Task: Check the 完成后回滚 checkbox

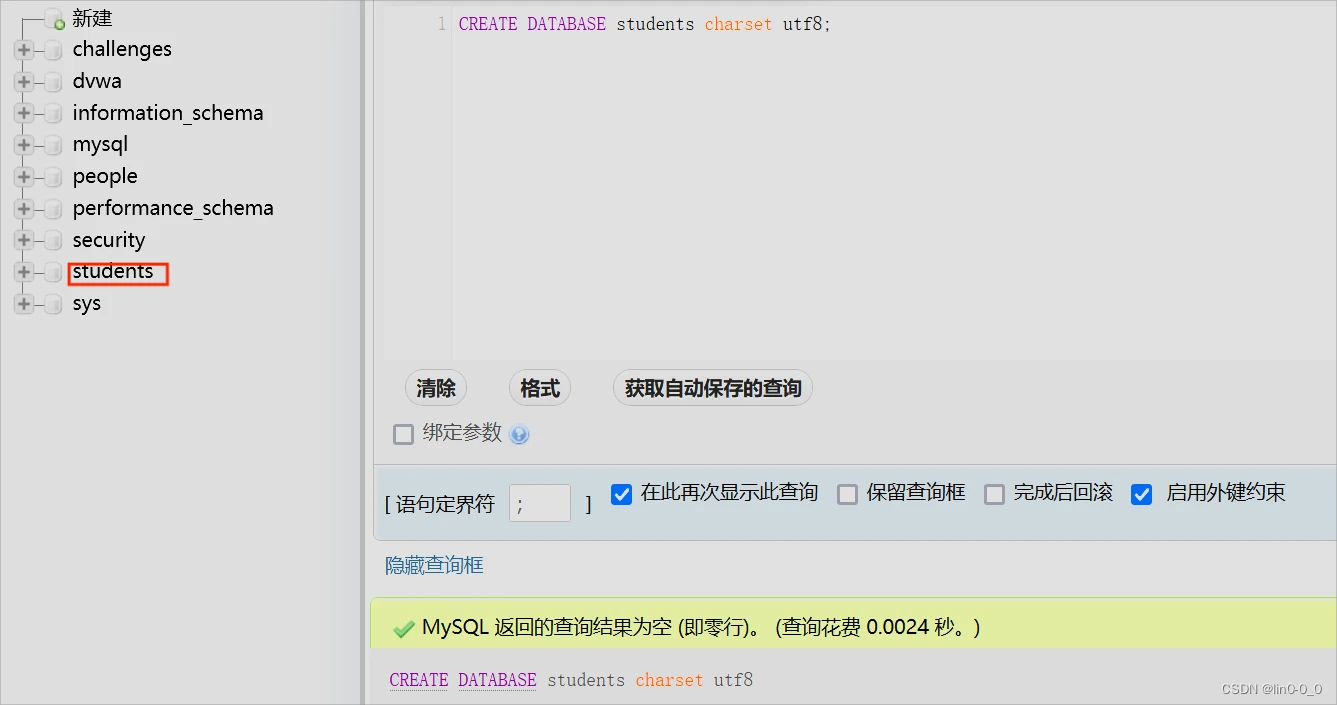Action: pyautogui.click(x=994, y=494)
